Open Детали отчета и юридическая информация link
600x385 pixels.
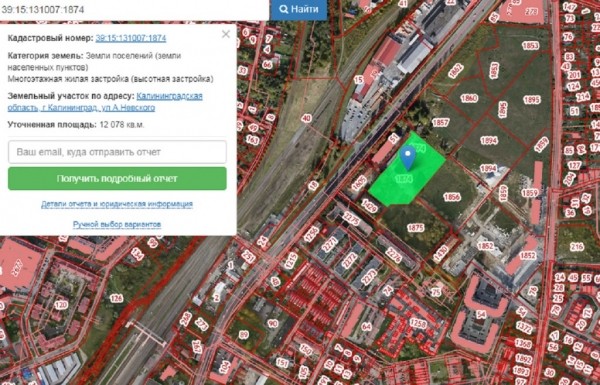(x=117, y=204)
